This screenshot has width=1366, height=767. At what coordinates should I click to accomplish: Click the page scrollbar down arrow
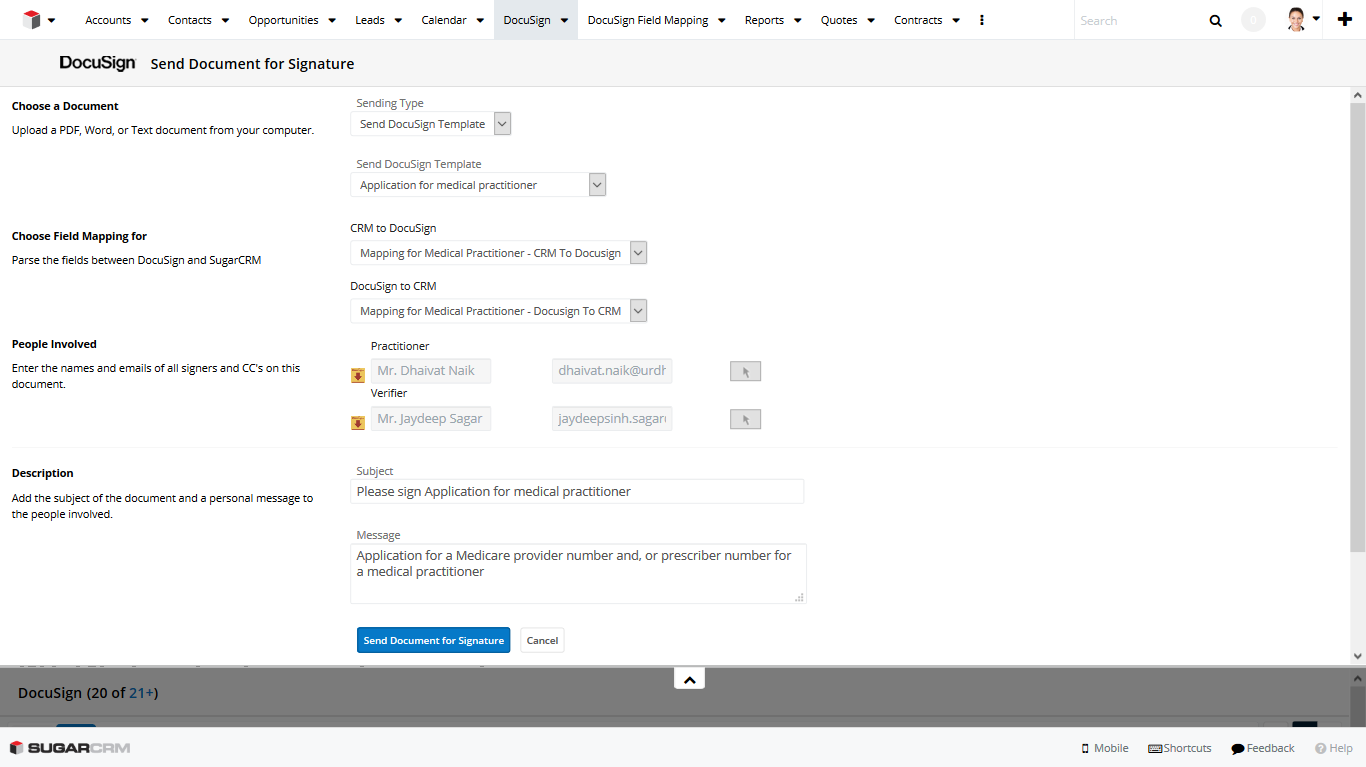(x=1358, y=657)
